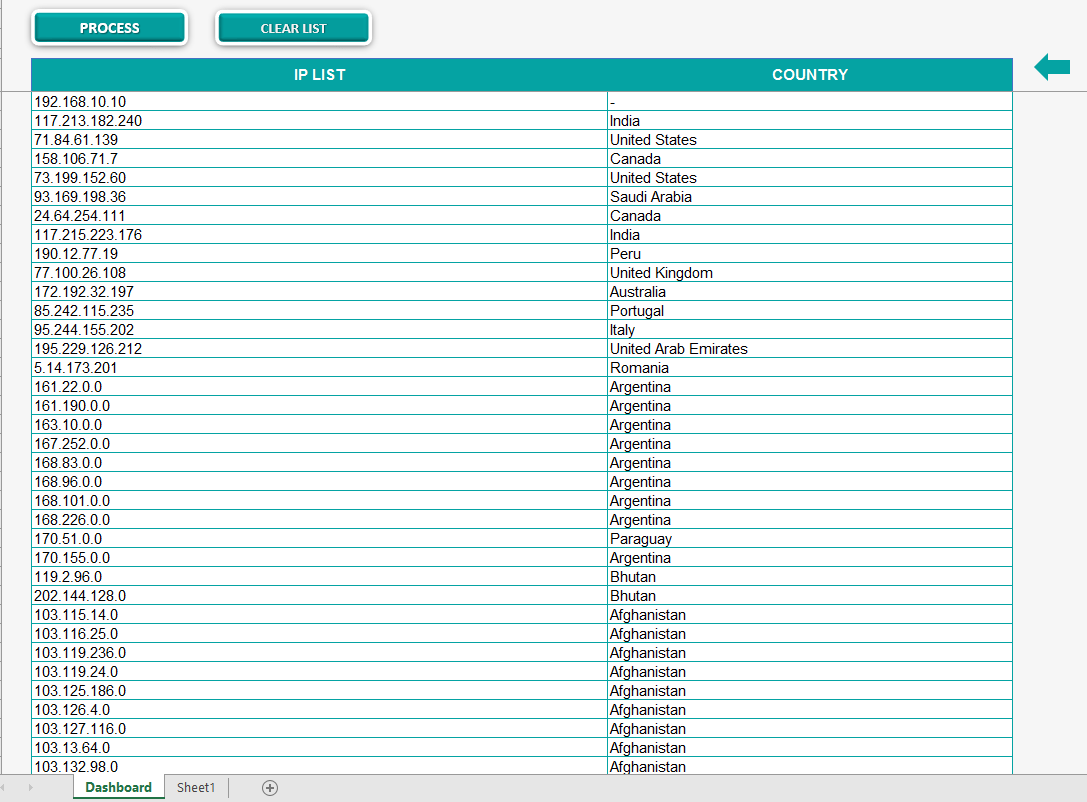Click the United Kingdom country cell
Viewport: 1087px width, 802px height.
coord(810,273)
